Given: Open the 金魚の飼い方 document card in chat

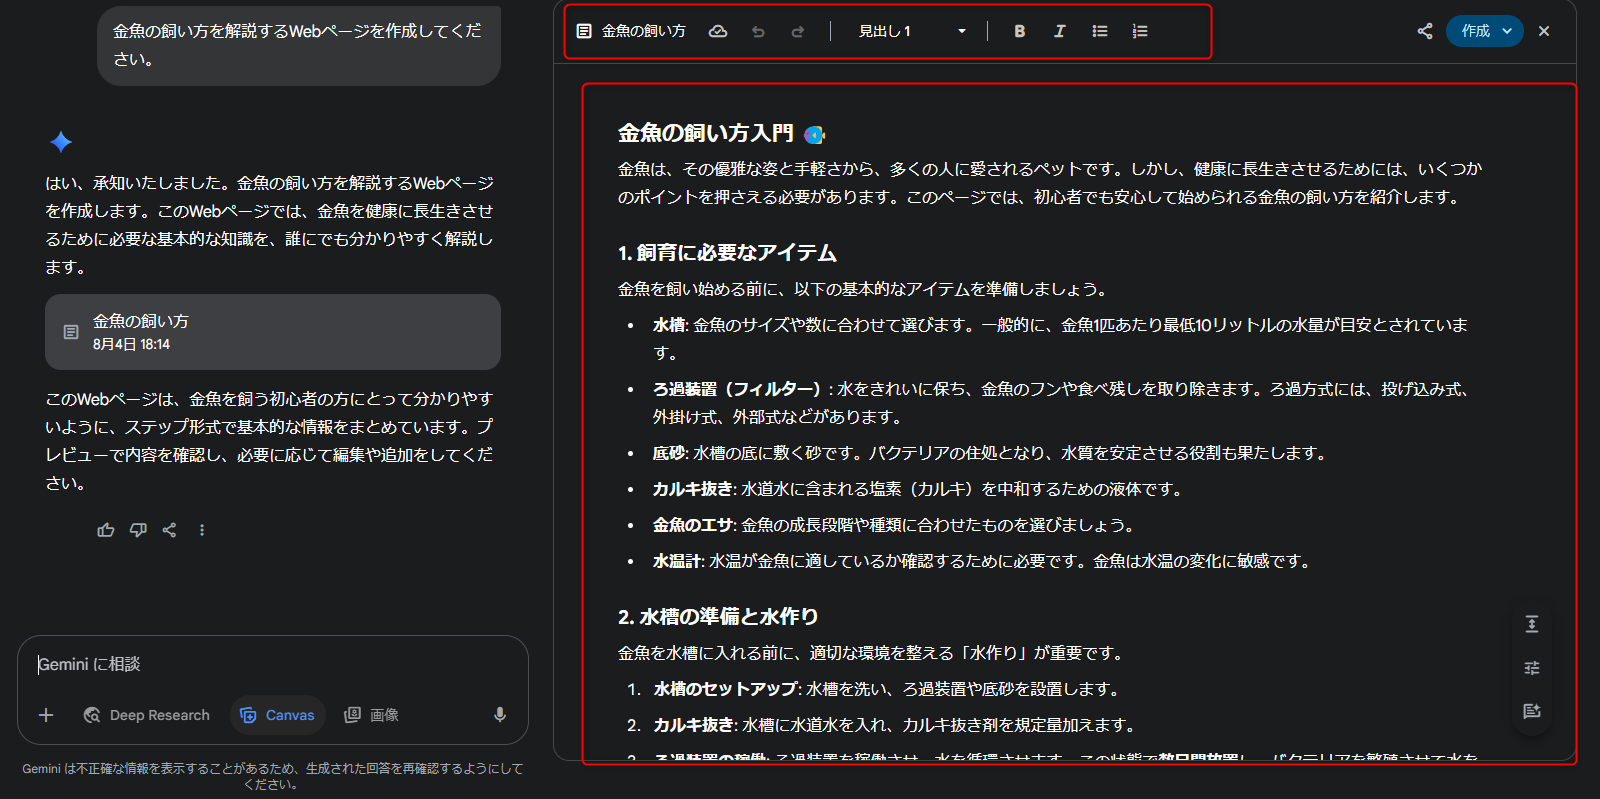Looking at the screenshot, I should (272, 332).
